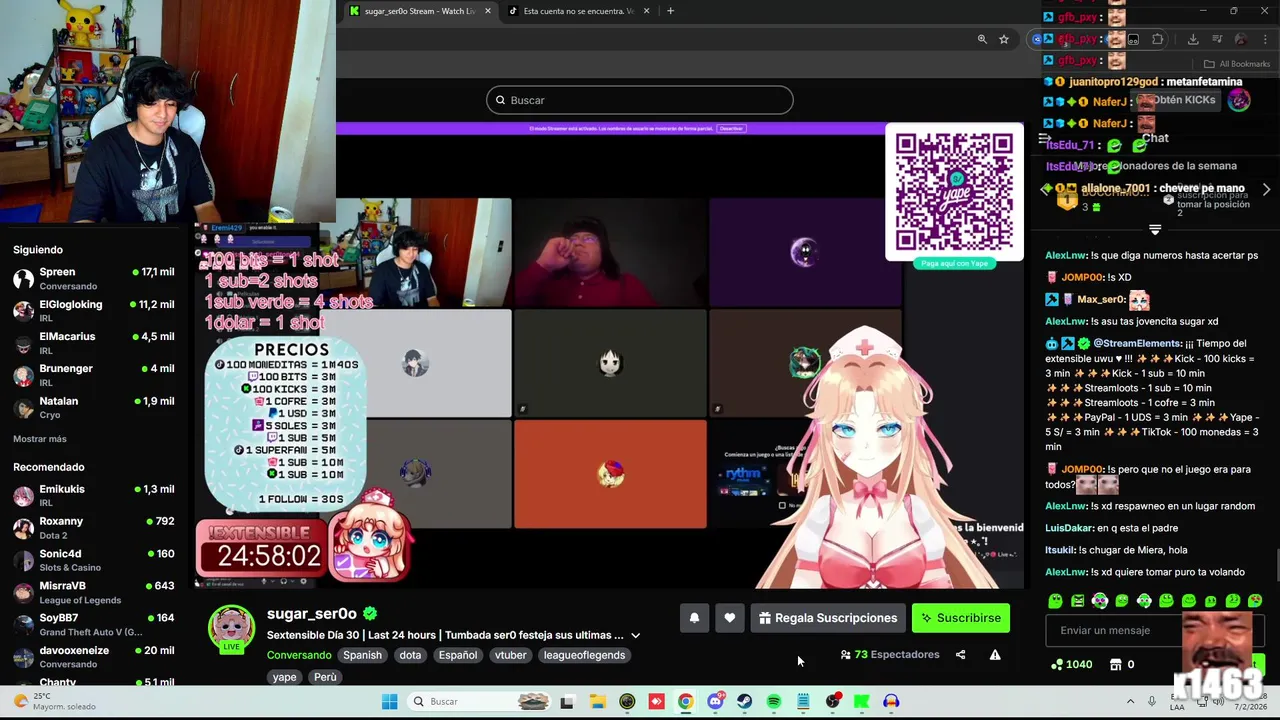Open recommended channel Roxanny
The height and width of the screenshot is (720, 1280).
(x=93, y=527)
